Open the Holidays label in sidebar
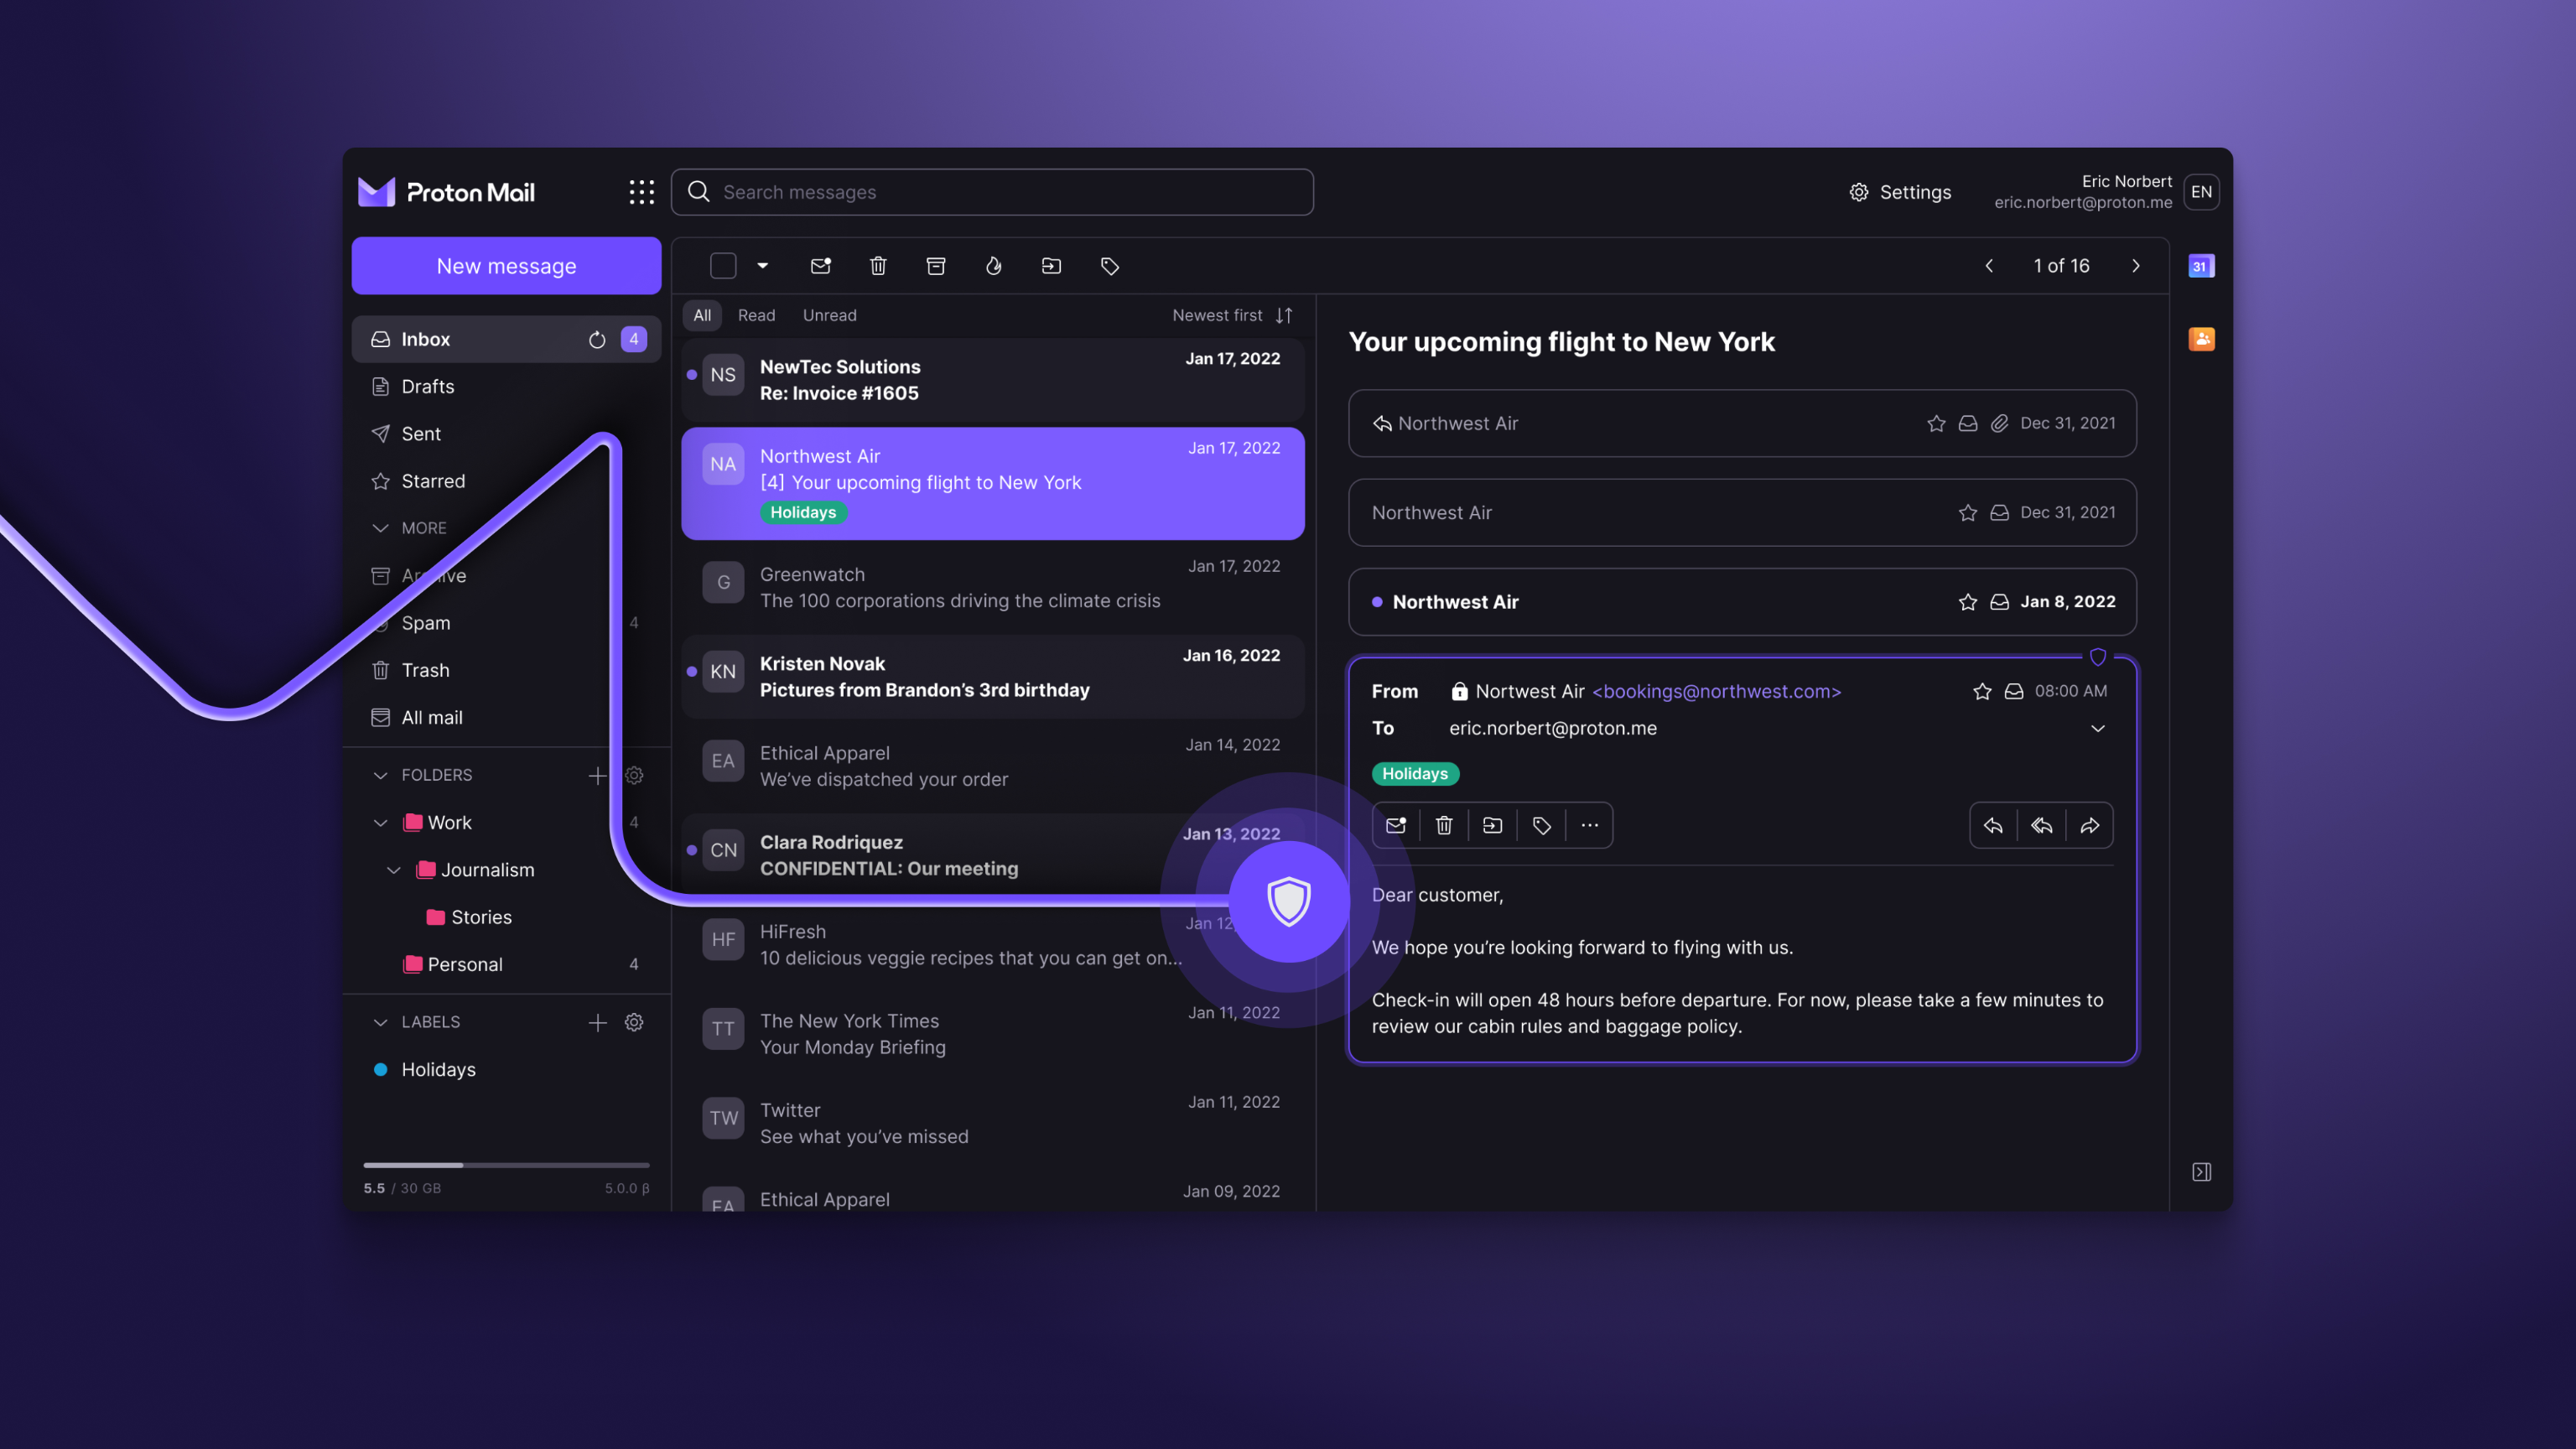The image size is (2576, 1449). [506, 1069]
